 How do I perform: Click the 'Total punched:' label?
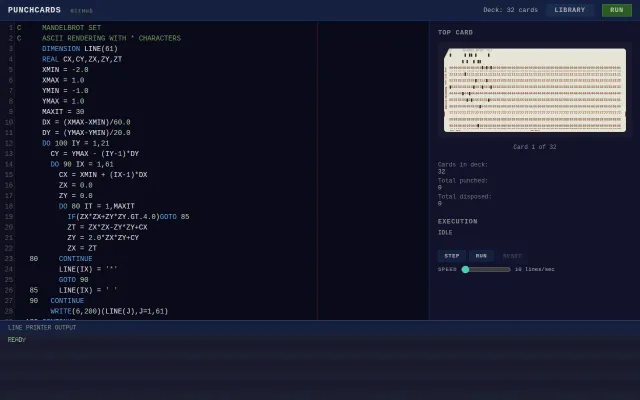(x=463, y=181)
